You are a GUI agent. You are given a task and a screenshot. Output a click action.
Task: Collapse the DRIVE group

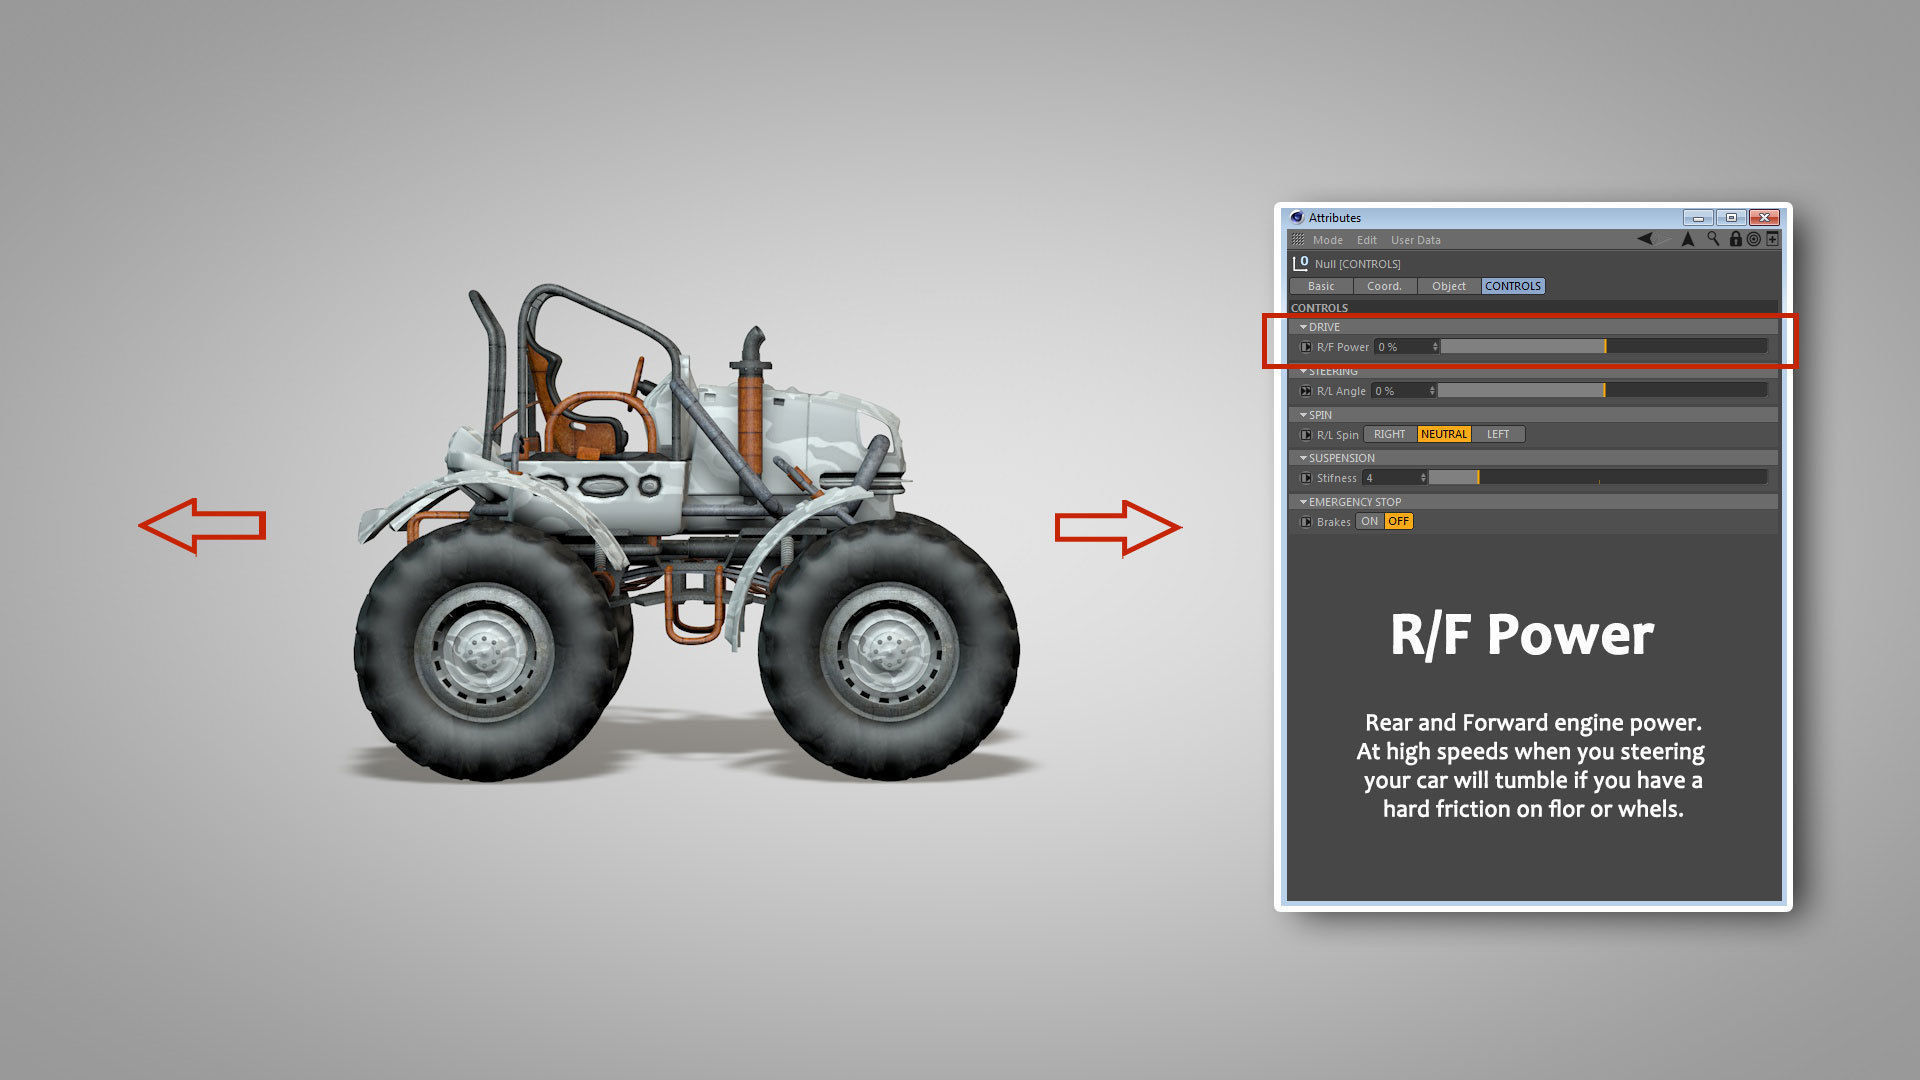pyautogui.click(x=1303, y=327)
